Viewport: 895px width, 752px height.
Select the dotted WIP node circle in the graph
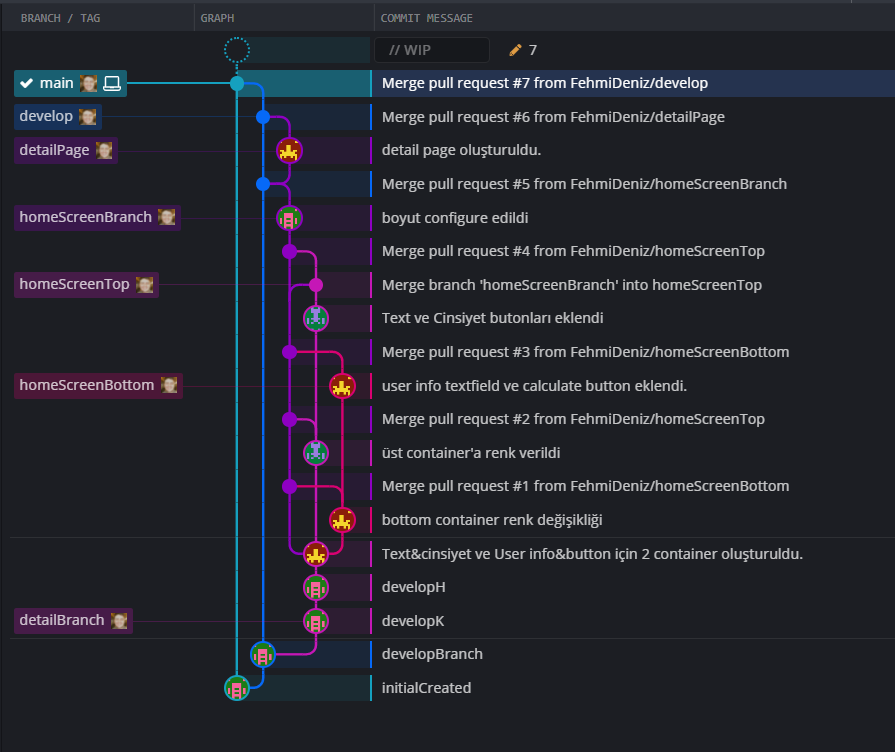click(236, 49)
